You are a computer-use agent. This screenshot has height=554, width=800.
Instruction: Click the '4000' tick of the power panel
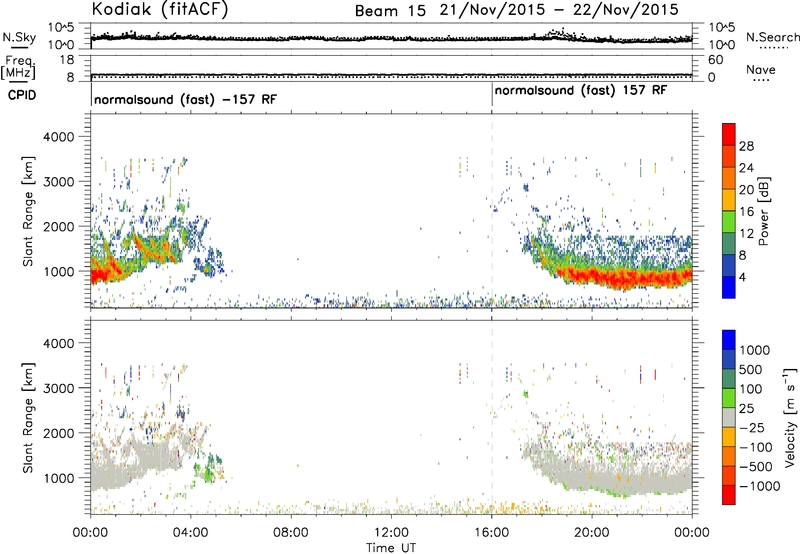[x=59, y=137]
